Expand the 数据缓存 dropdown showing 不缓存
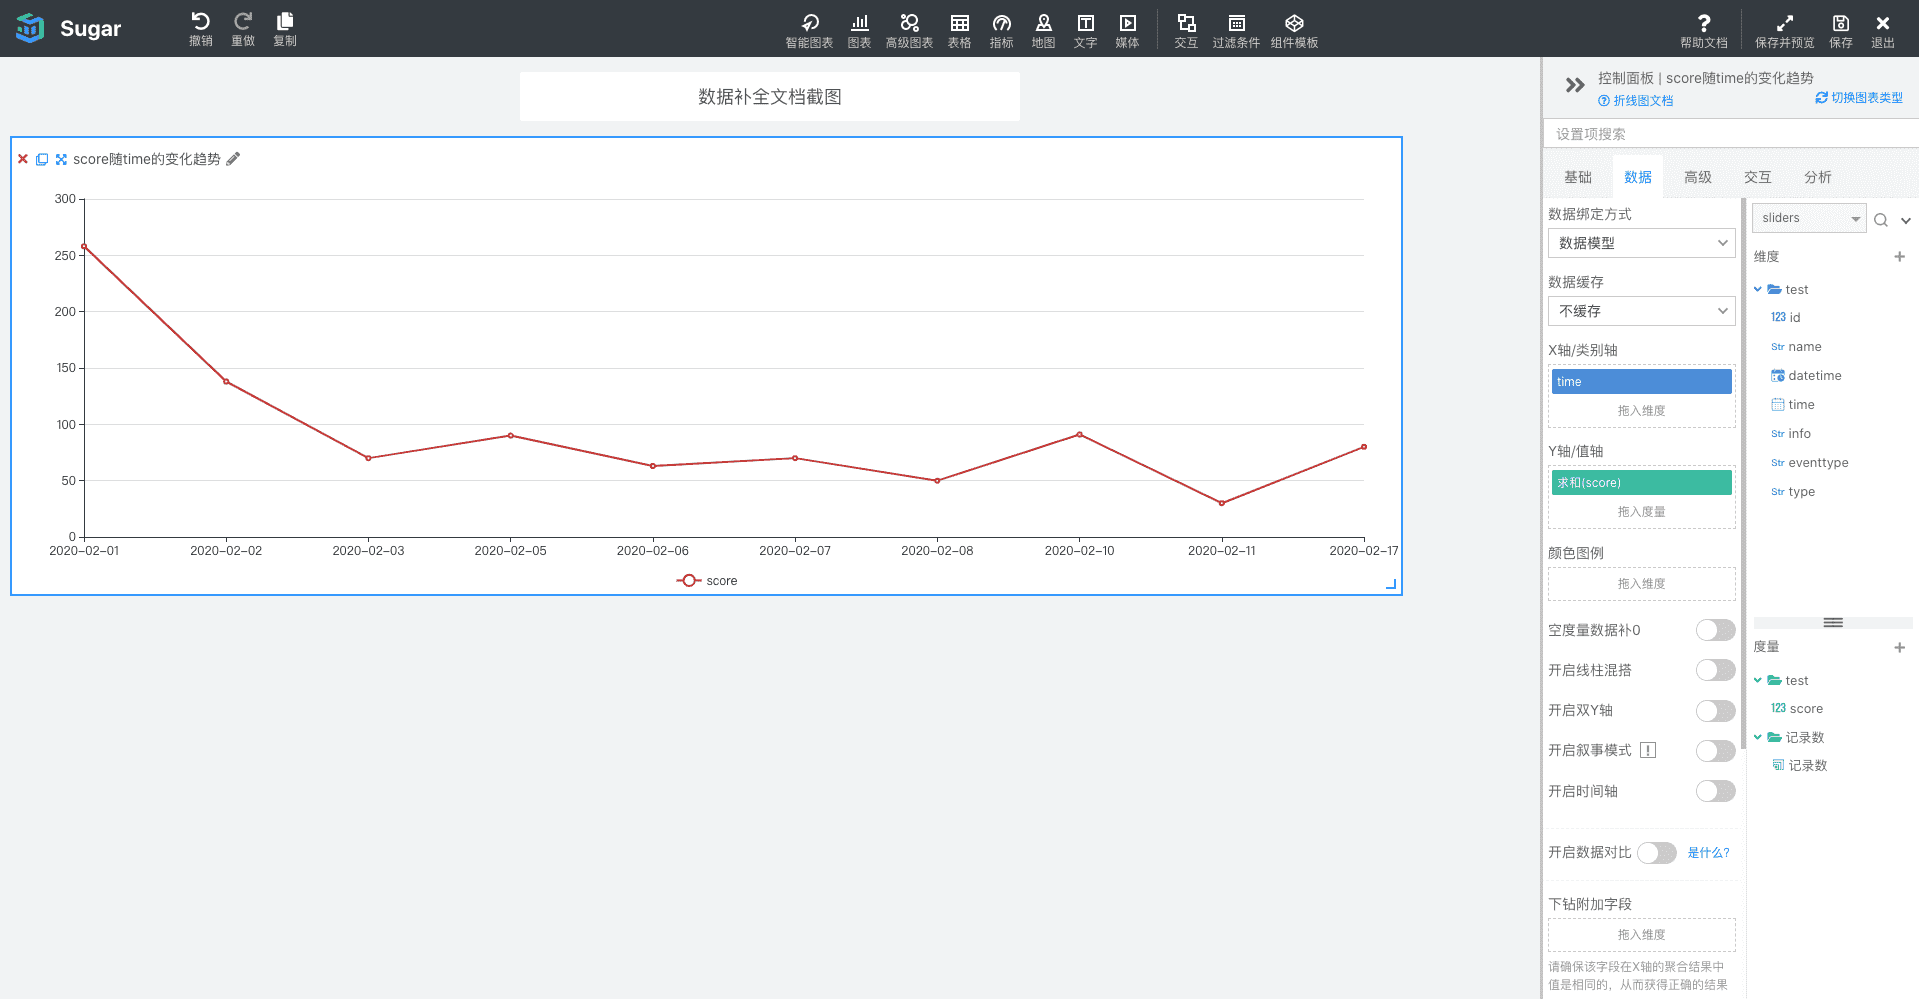1919x999 pixels. click(x=1641, y=311)
